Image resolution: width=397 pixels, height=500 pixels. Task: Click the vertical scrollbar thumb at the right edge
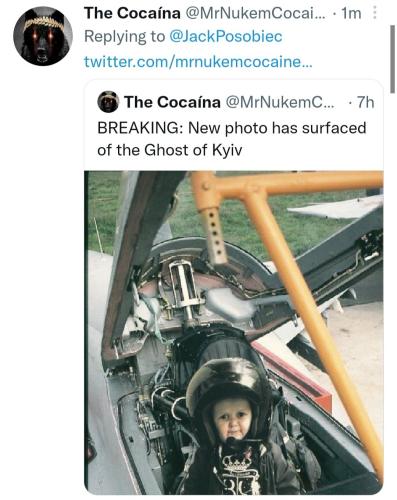point(393,59)
